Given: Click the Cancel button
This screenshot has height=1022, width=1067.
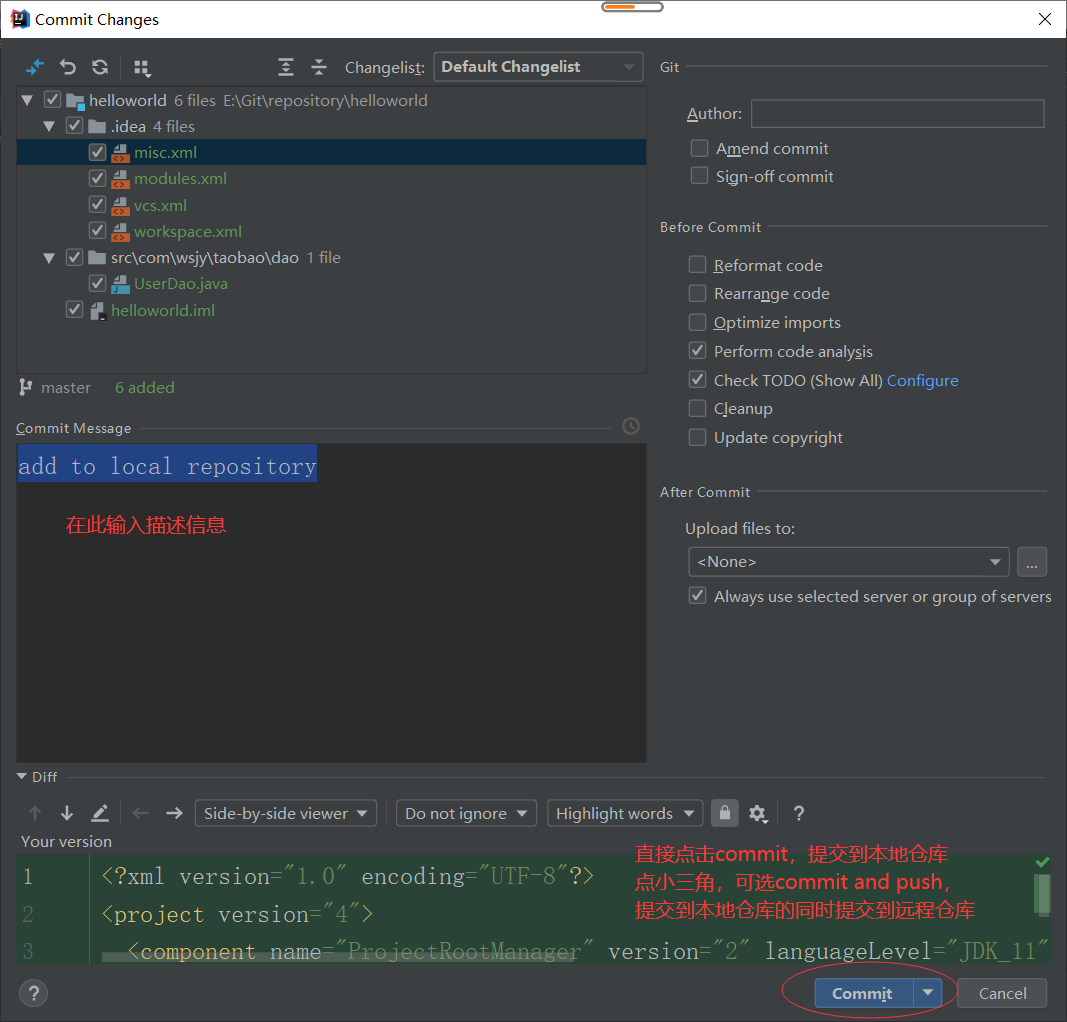Looking at the screenshot, I should pyautogui.click(x=1002, y=993).
